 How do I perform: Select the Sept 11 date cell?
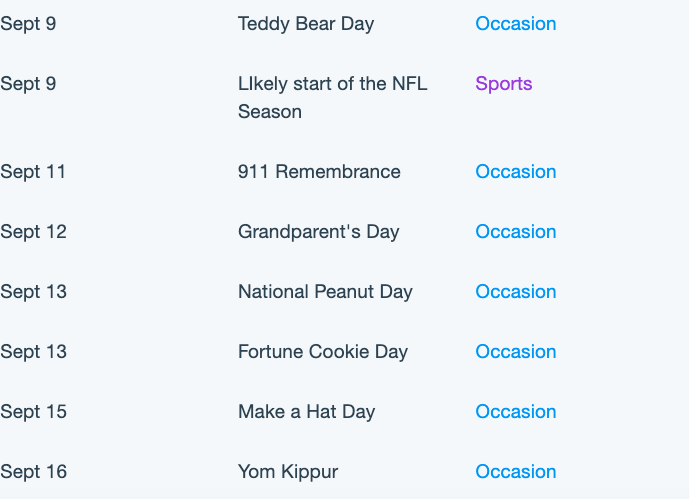33,172
